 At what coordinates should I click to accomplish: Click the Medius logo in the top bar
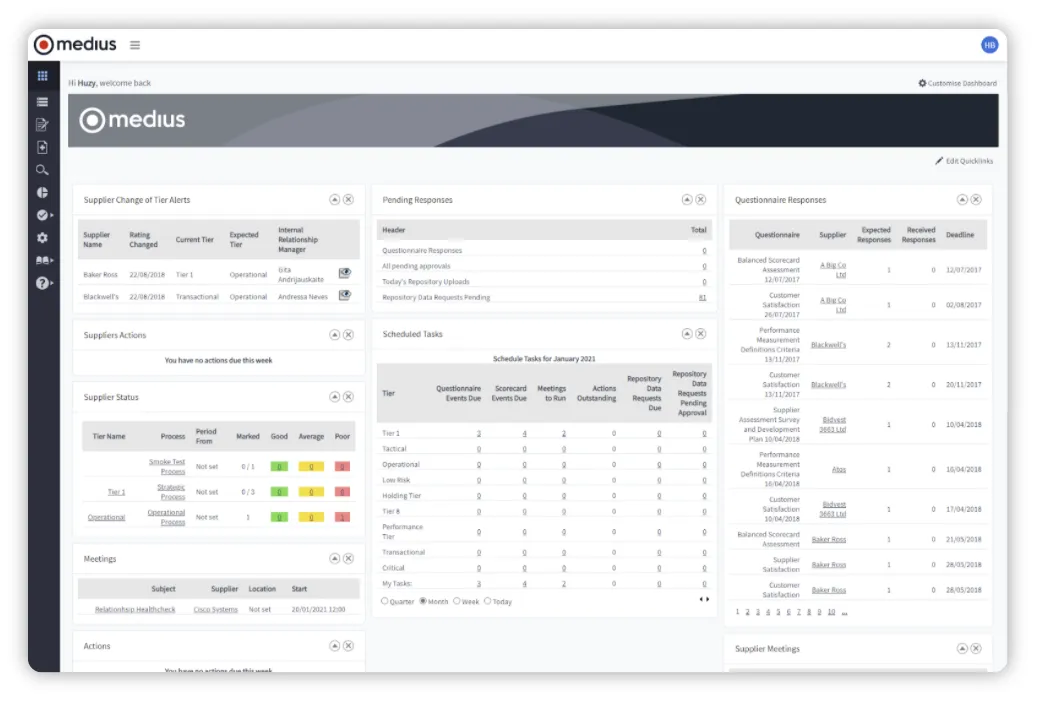coord(75,45)
